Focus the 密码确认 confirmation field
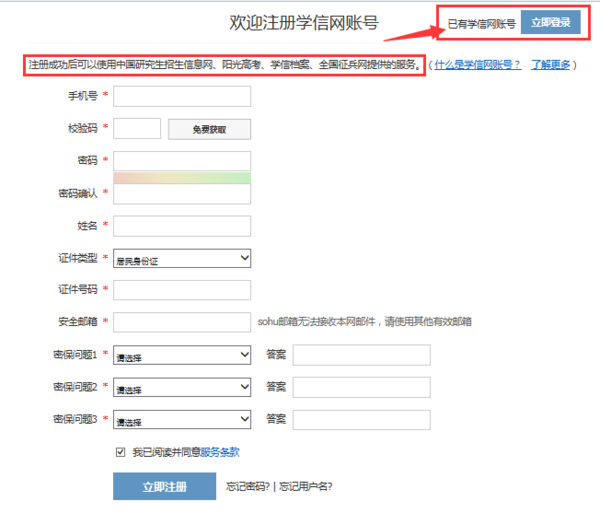The image size is (600, 513). pos(182,193)
